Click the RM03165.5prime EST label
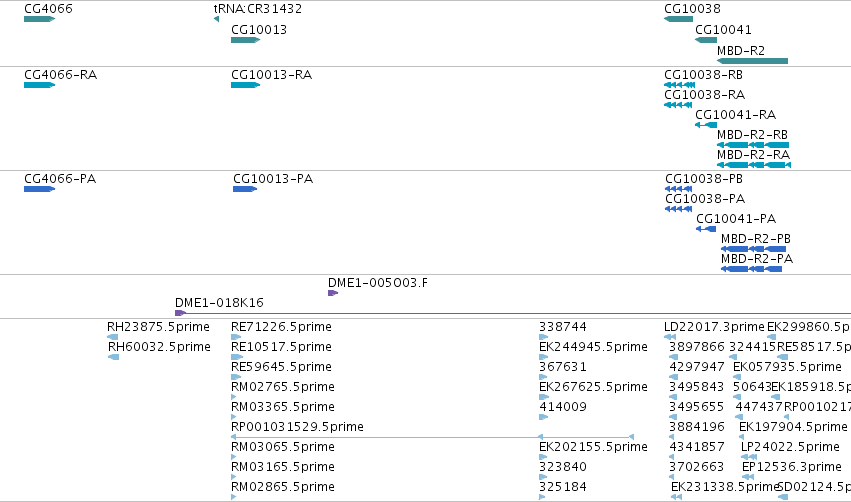851x502 pixels. 283,467
